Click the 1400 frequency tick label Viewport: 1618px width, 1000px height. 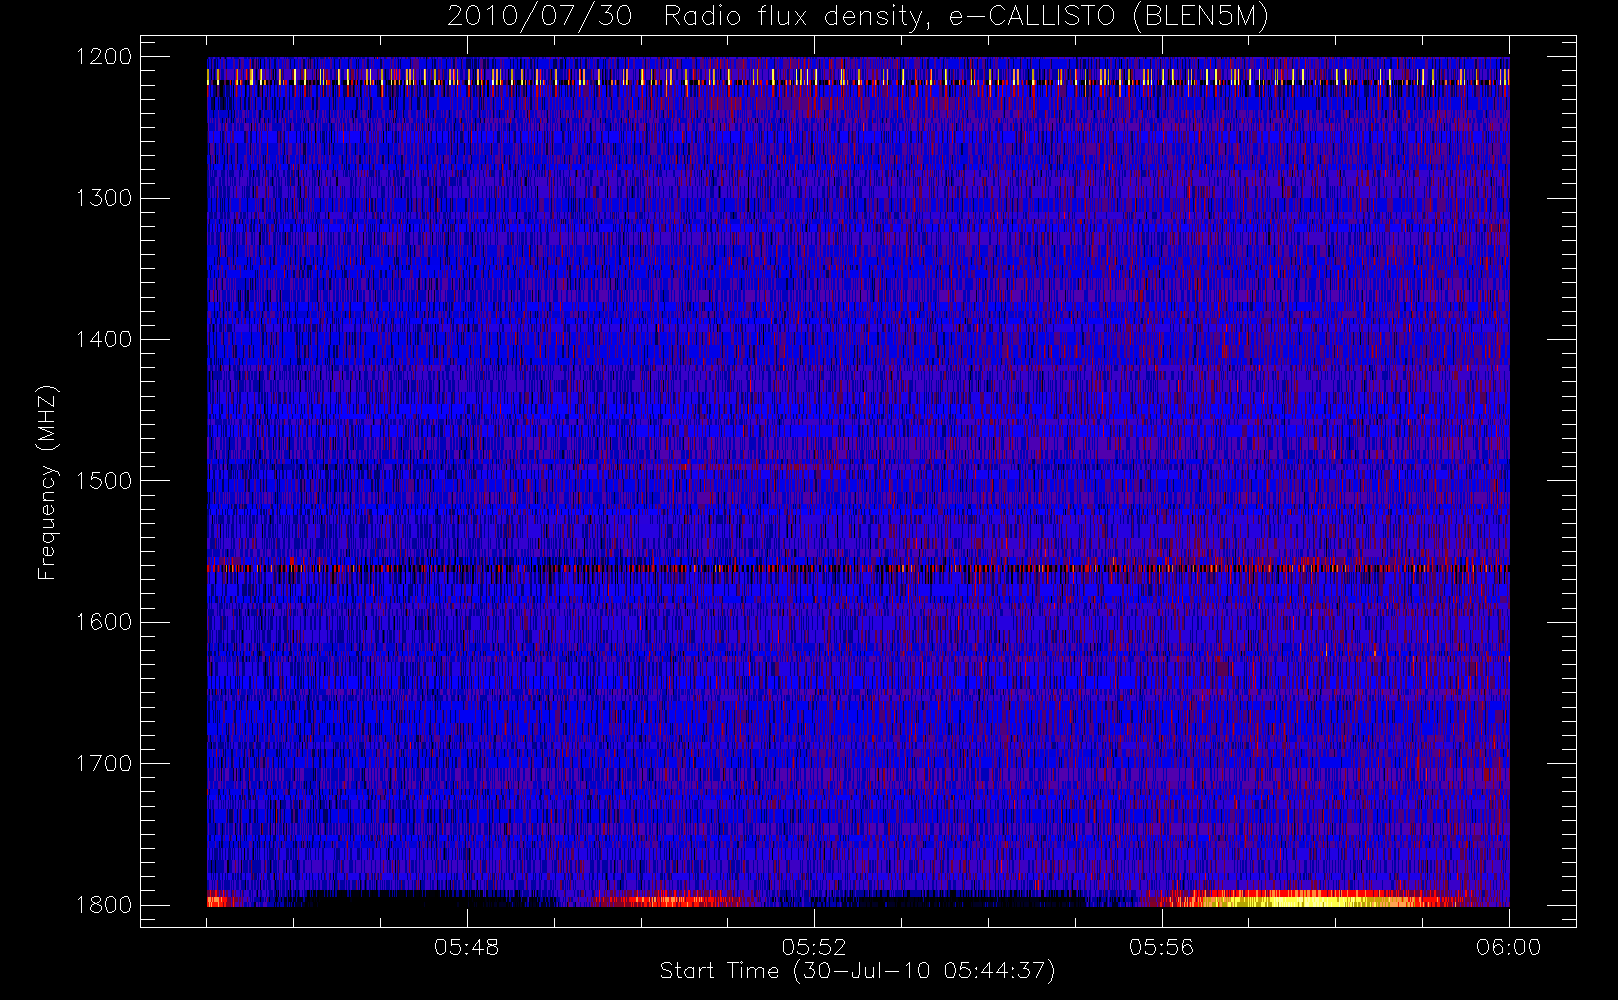click(x=104, y=339)
